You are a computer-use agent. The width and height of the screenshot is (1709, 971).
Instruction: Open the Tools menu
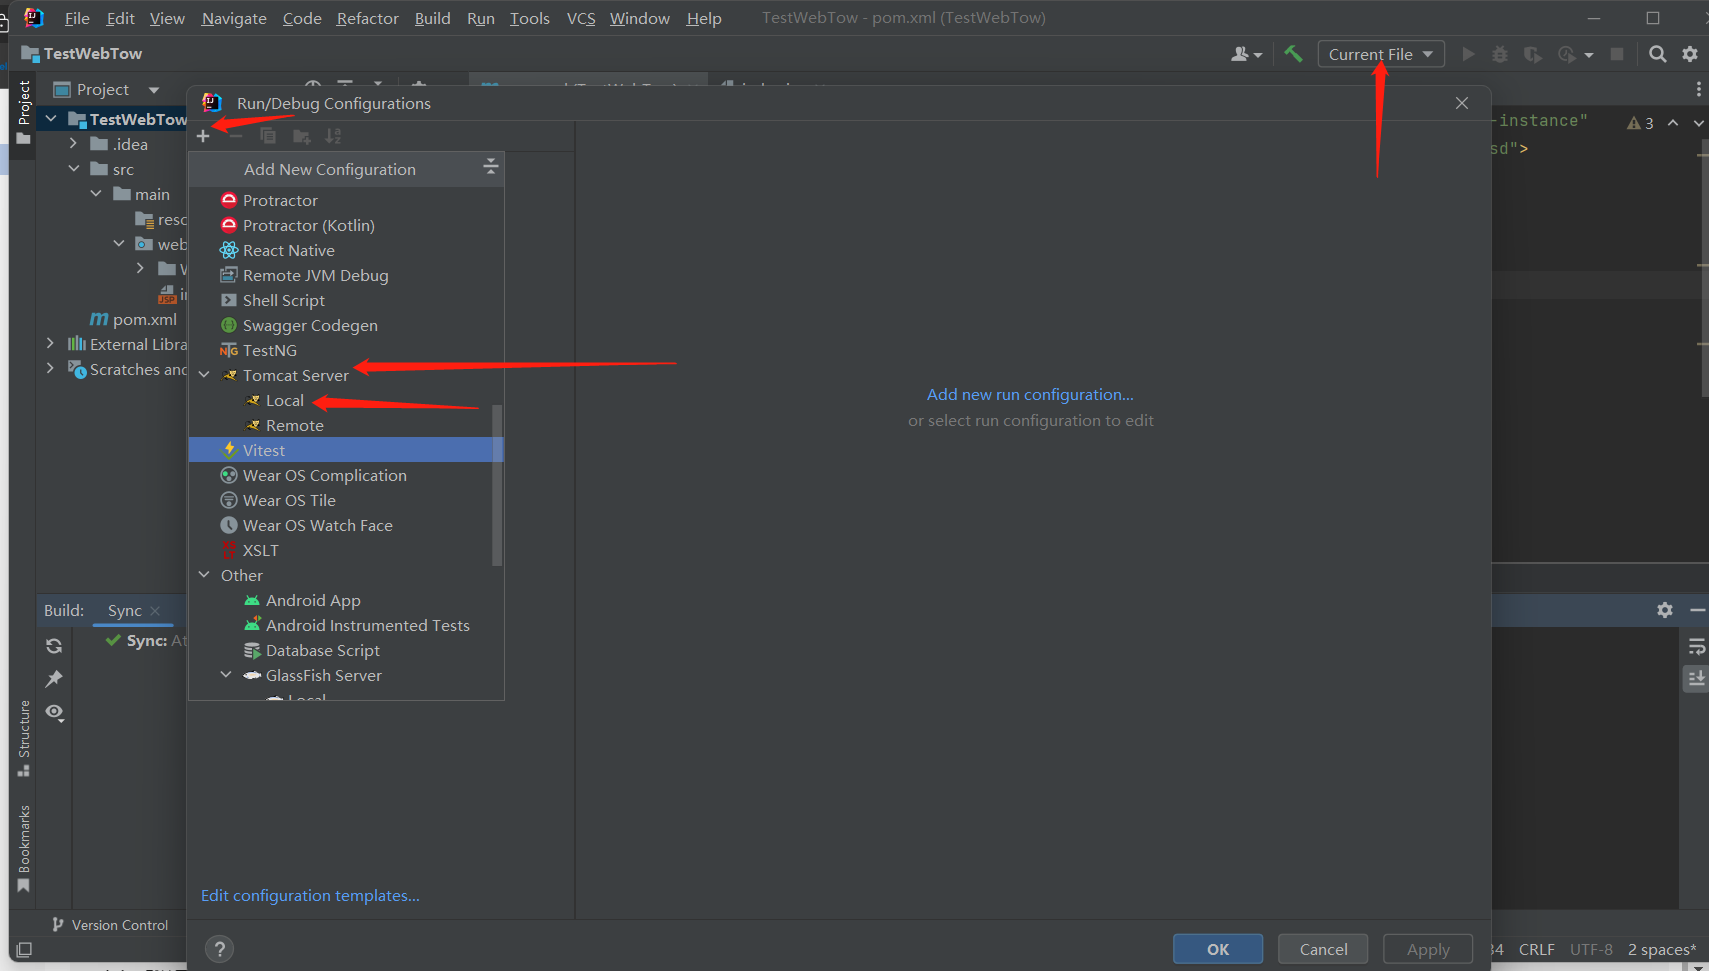[x=529, y=18]
